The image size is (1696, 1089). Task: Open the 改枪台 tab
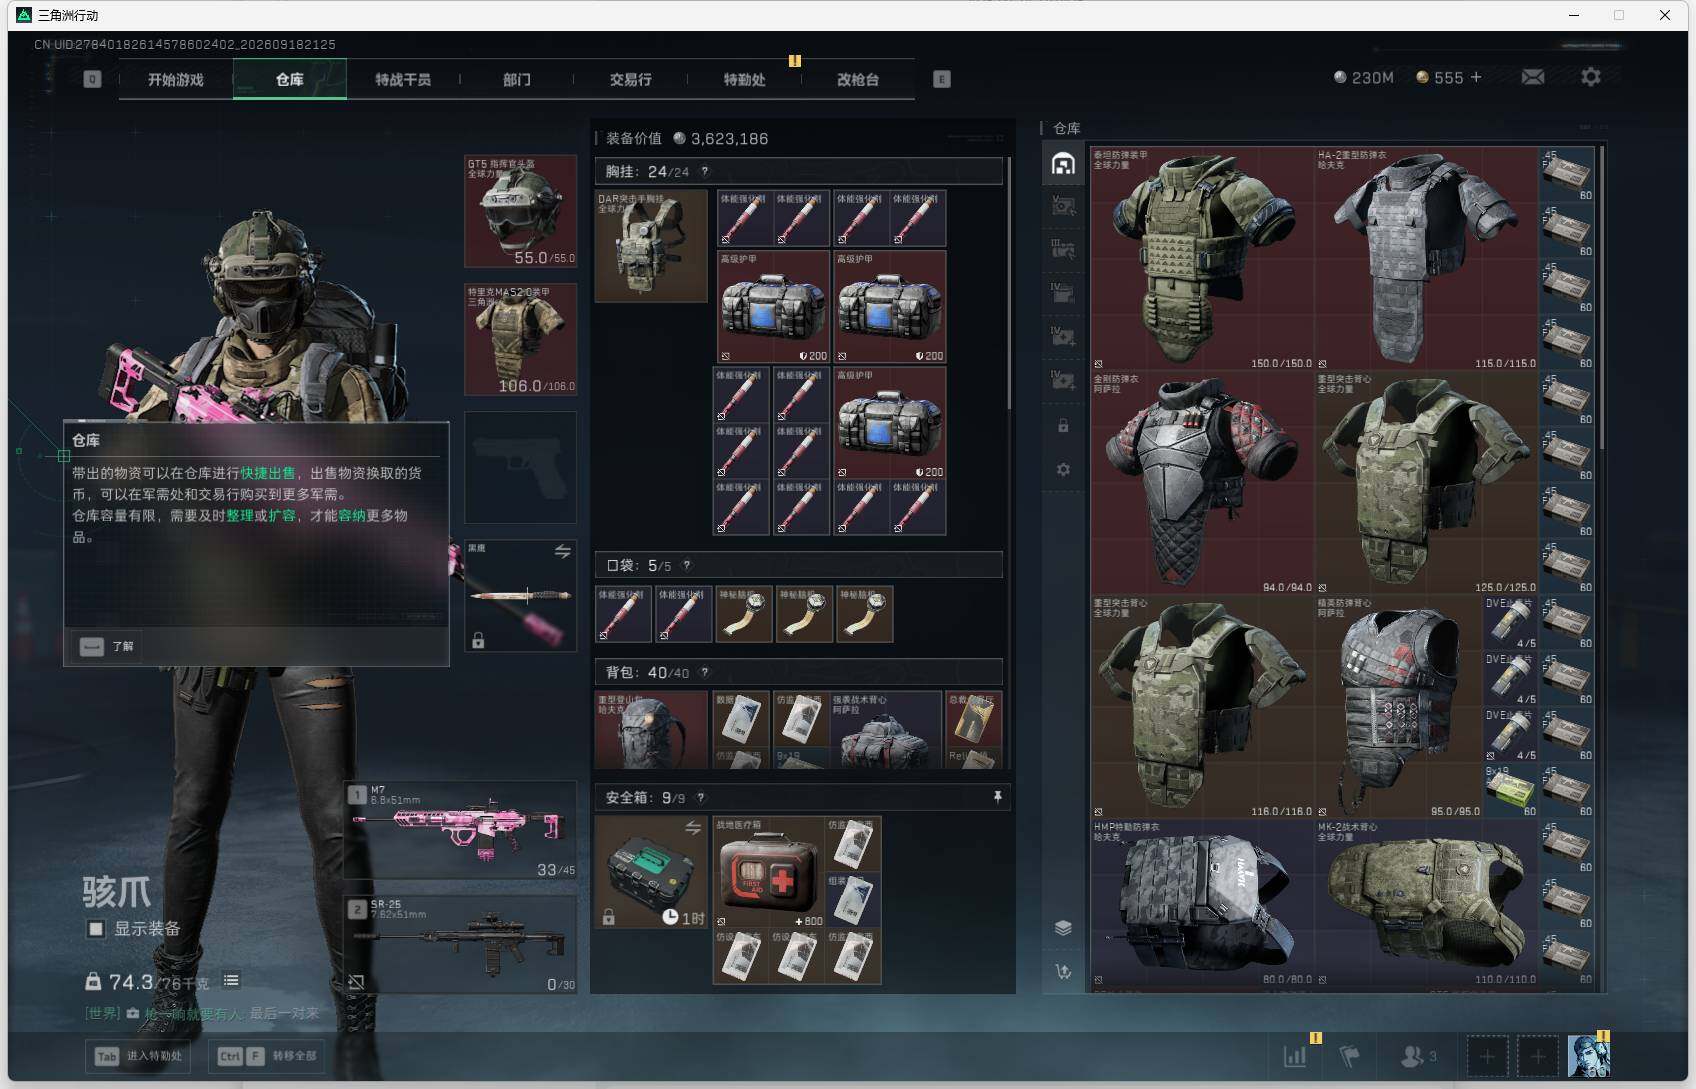click(x=858, y=79)
